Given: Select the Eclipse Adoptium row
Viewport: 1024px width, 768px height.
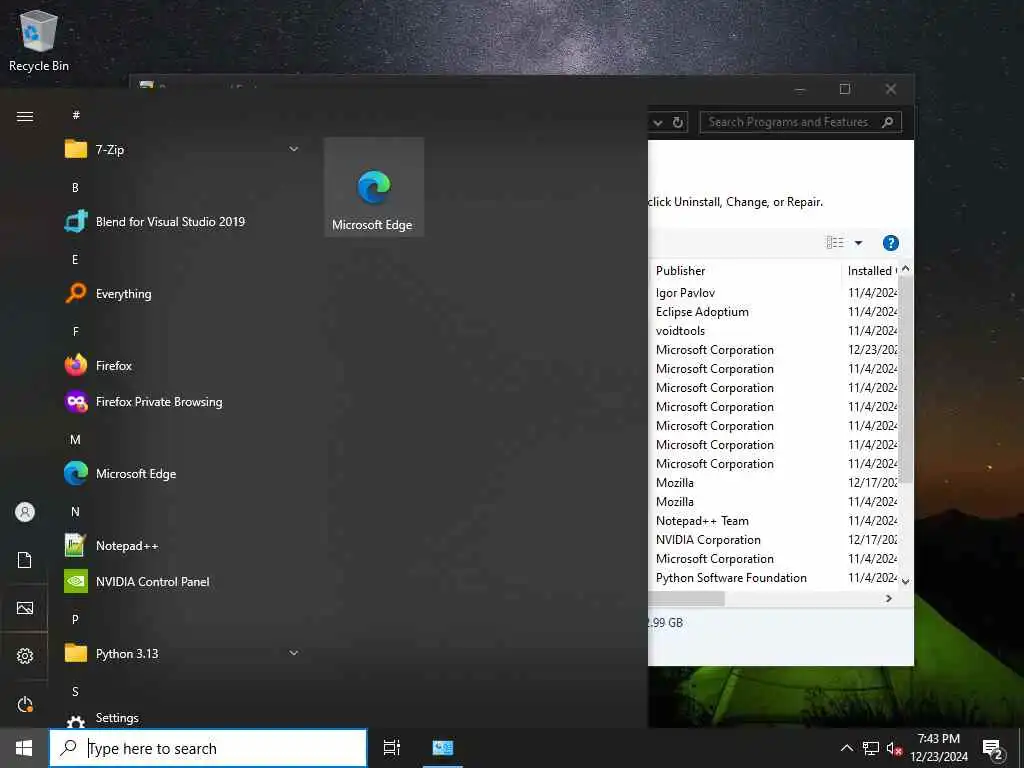Looking at the screenshot, I should click(x=702, y=312).
